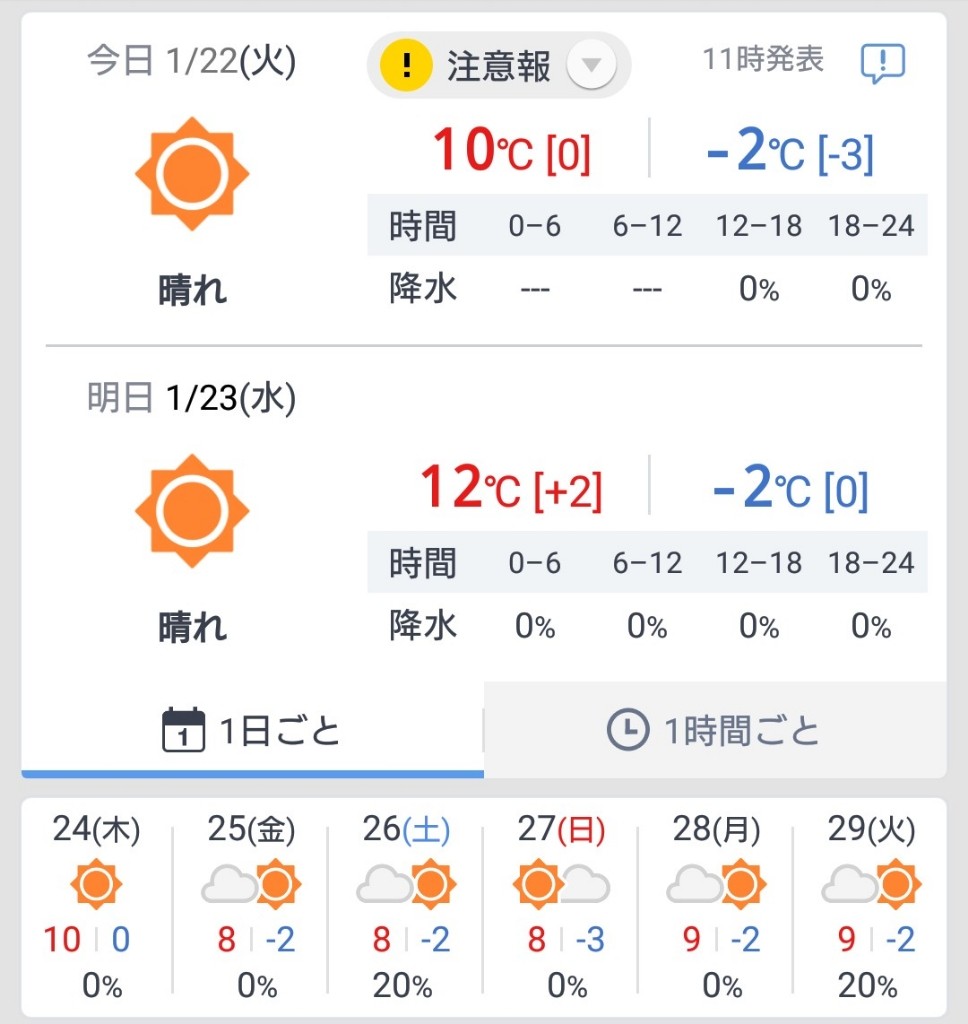Open the 29(火) forecast day

tap(871, 904)
